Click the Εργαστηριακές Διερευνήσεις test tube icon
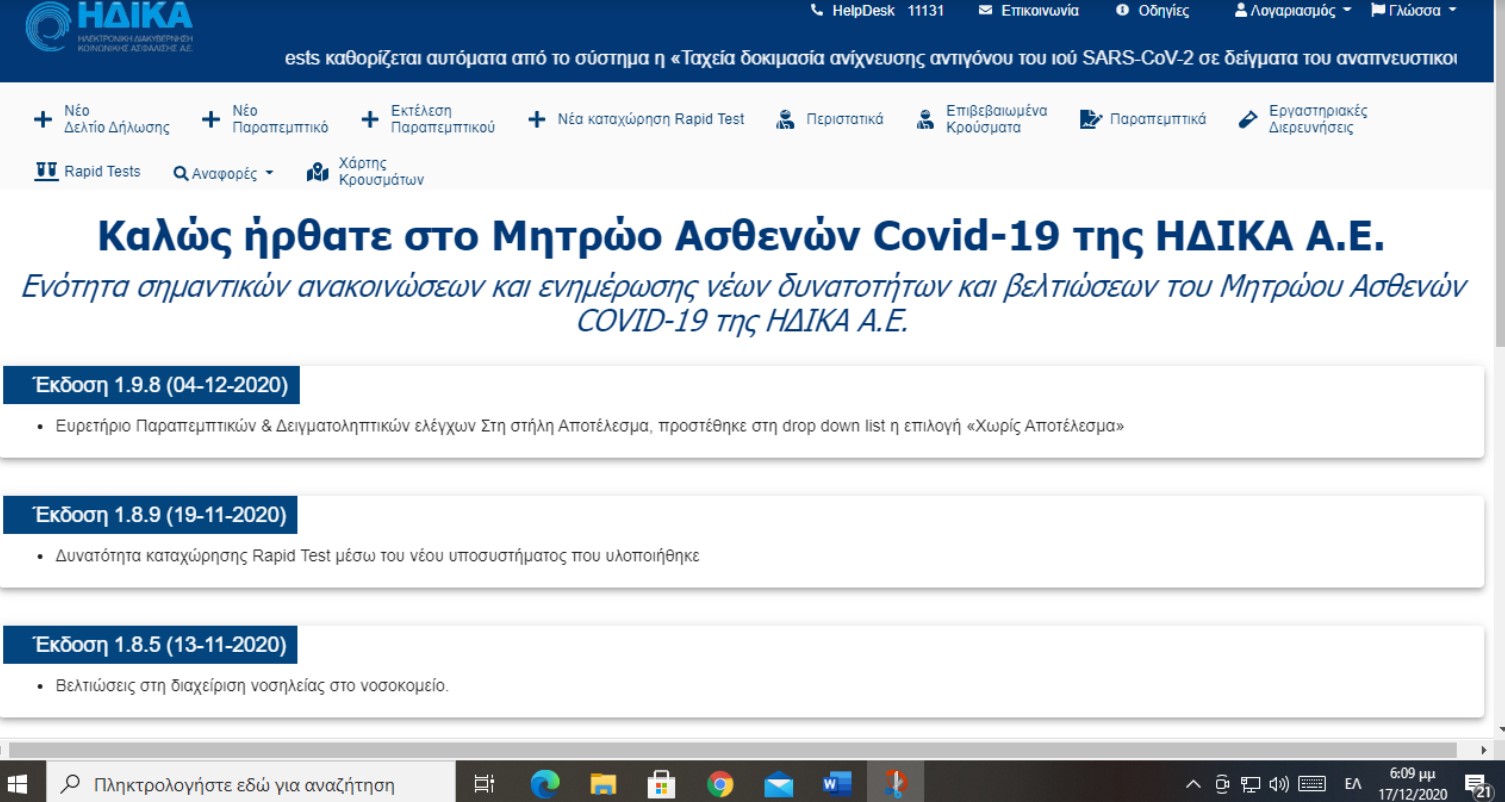1505x802 pixels. click(x=1247, y=119)
